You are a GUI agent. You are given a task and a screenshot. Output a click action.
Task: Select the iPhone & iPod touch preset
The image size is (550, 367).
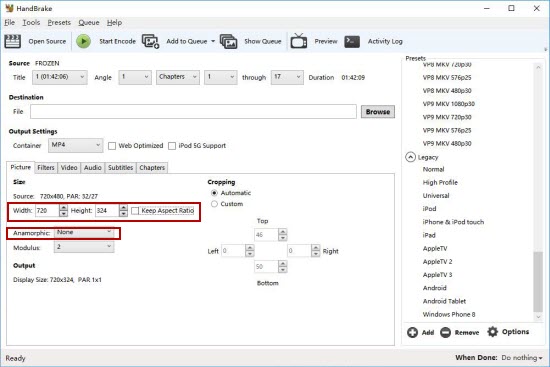[x=453, y=222]
